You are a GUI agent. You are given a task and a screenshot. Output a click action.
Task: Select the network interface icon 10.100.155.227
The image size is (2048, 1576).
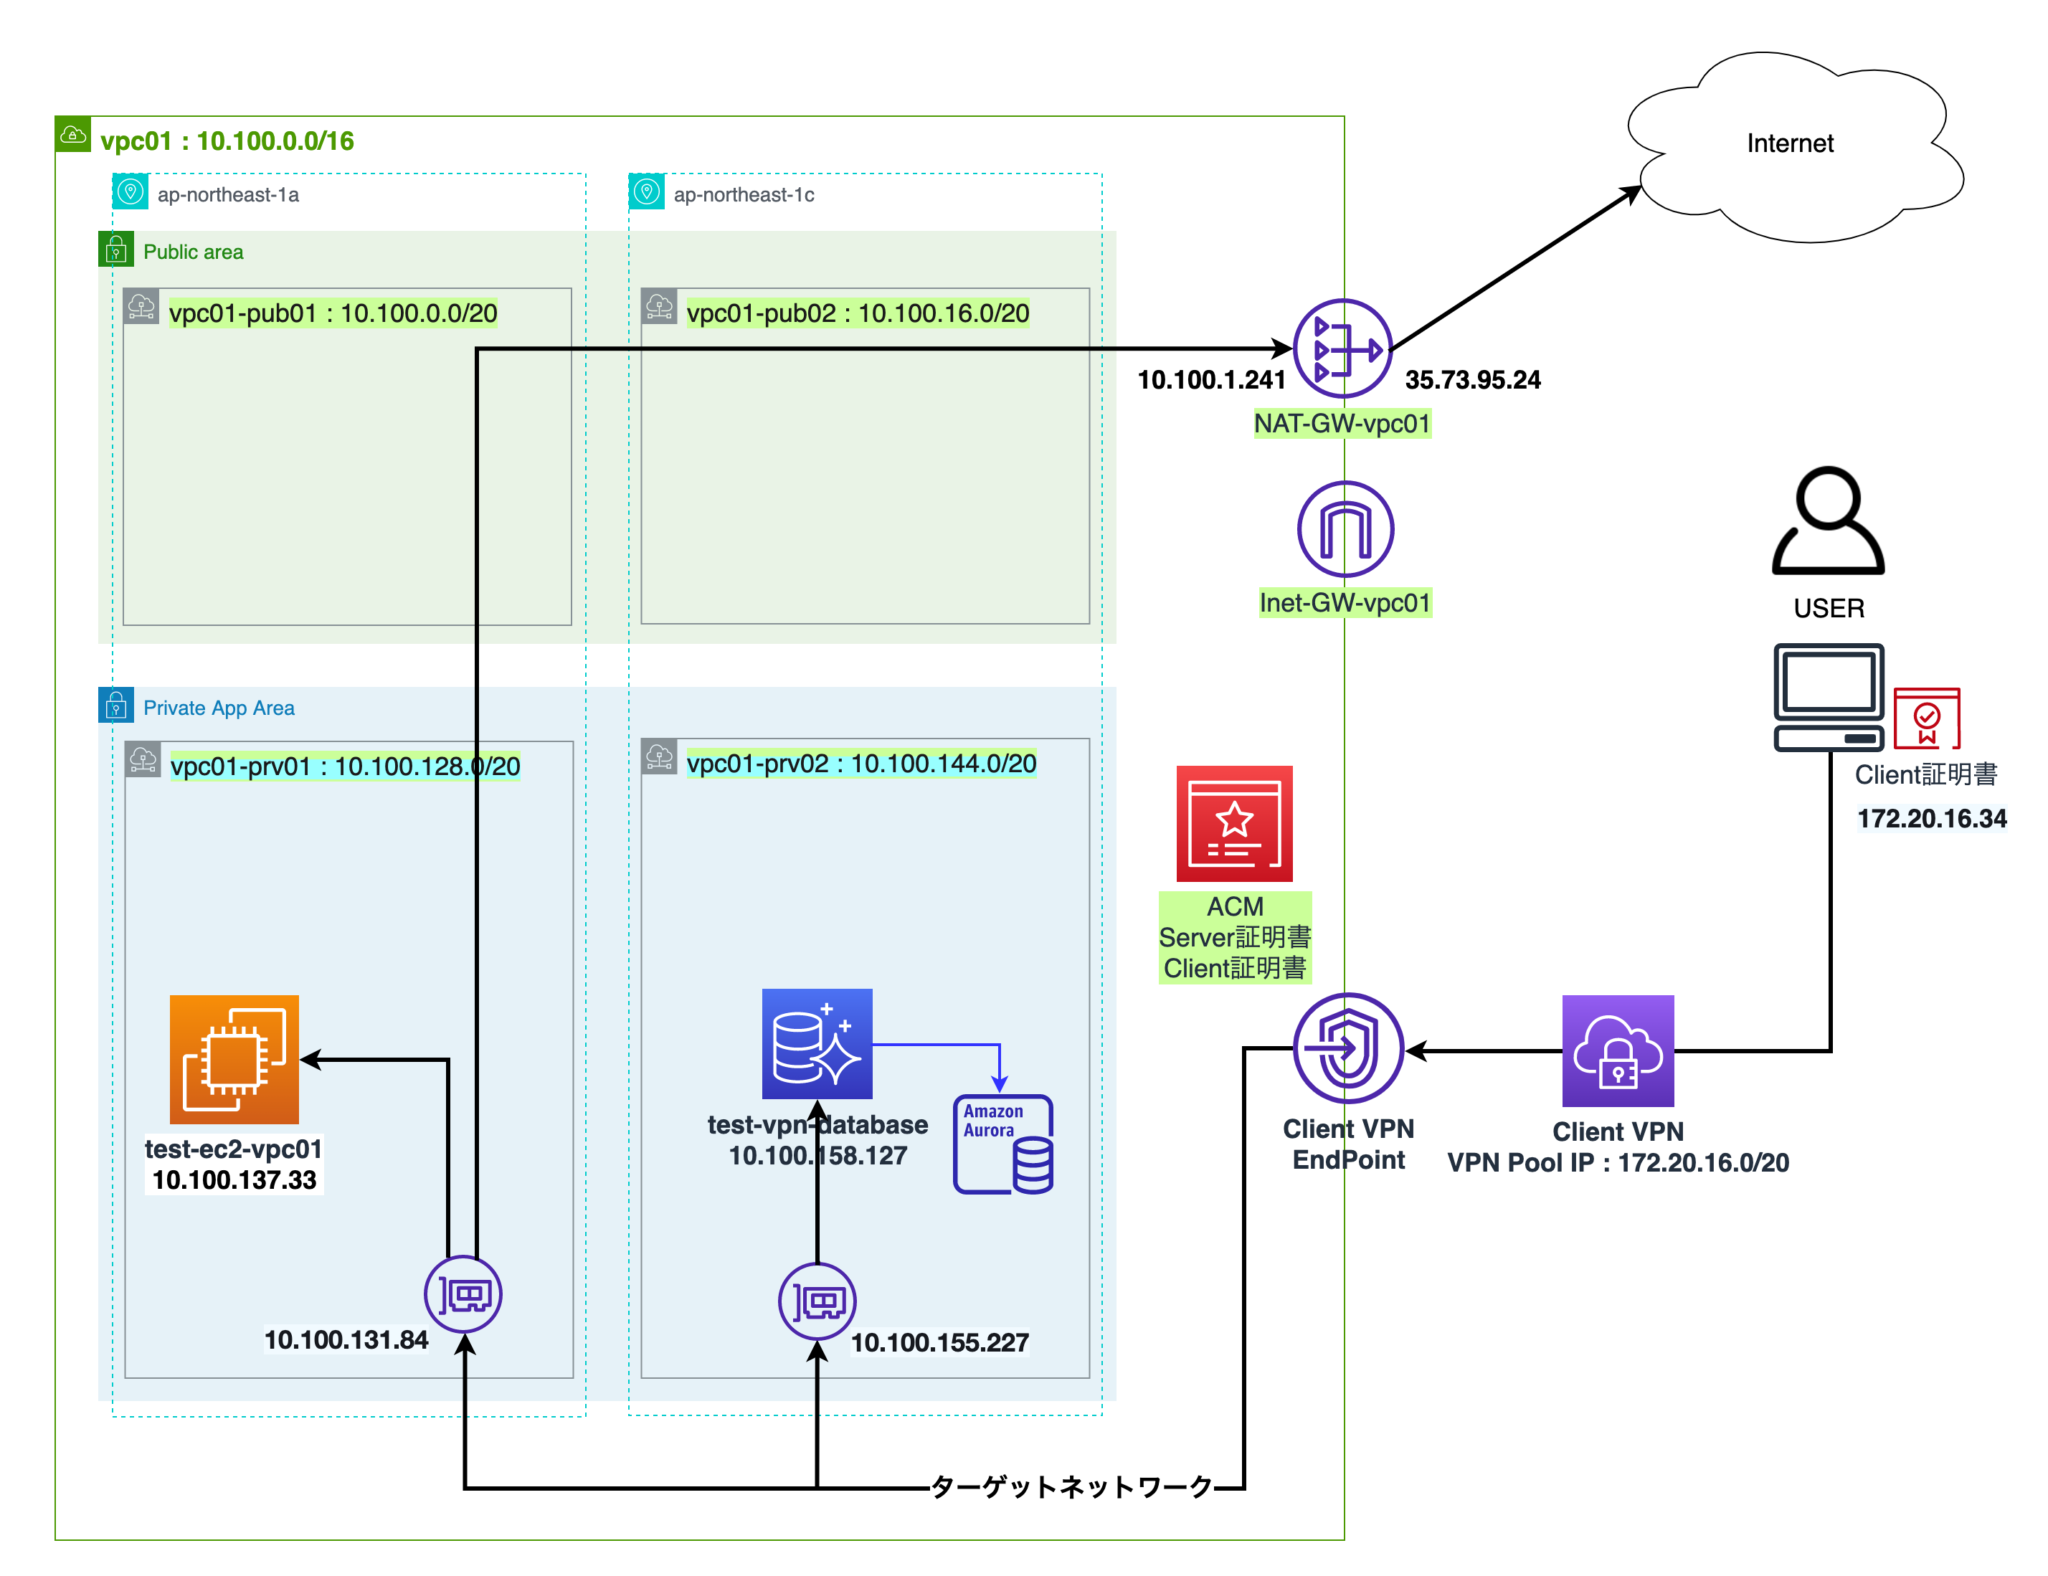point(817,1301)
